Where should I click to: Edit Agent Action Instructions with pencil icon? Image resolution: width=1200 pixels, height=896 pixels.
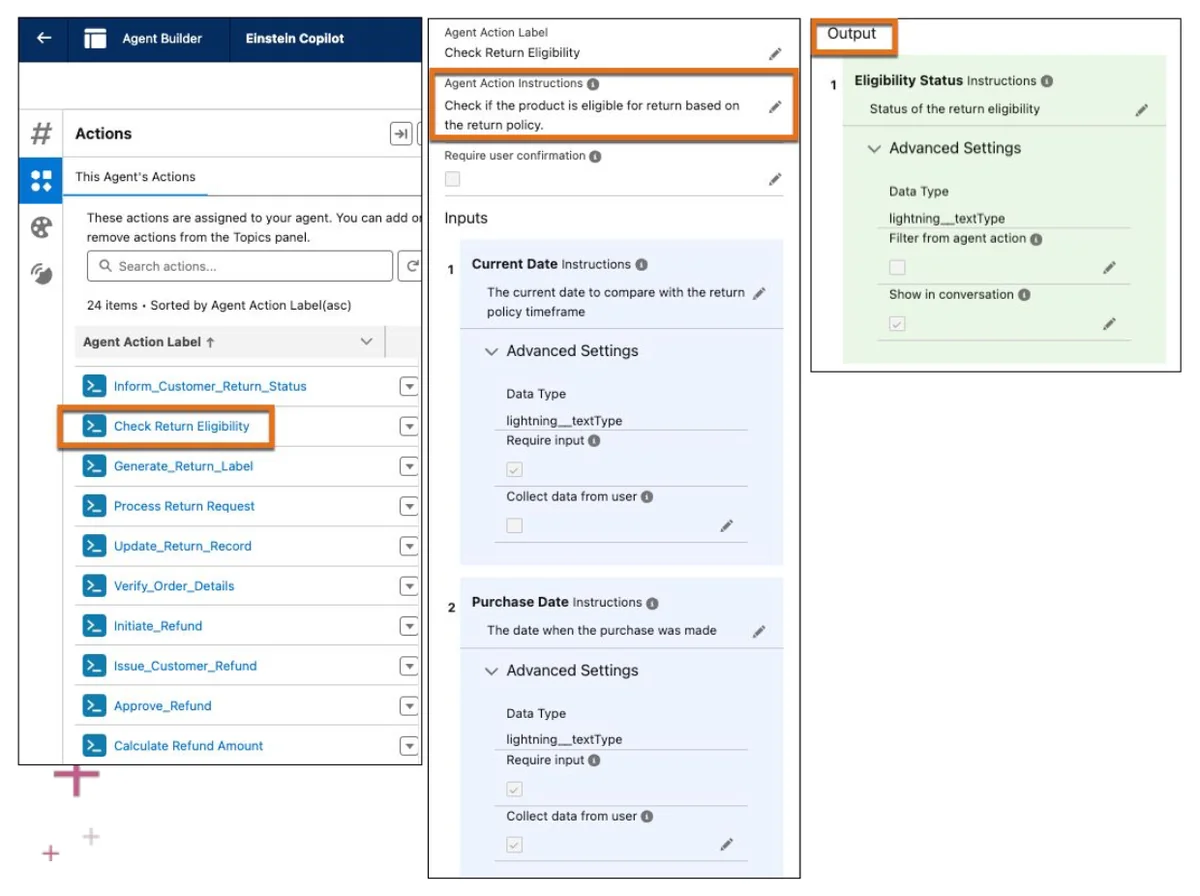[x=775, y=107]
